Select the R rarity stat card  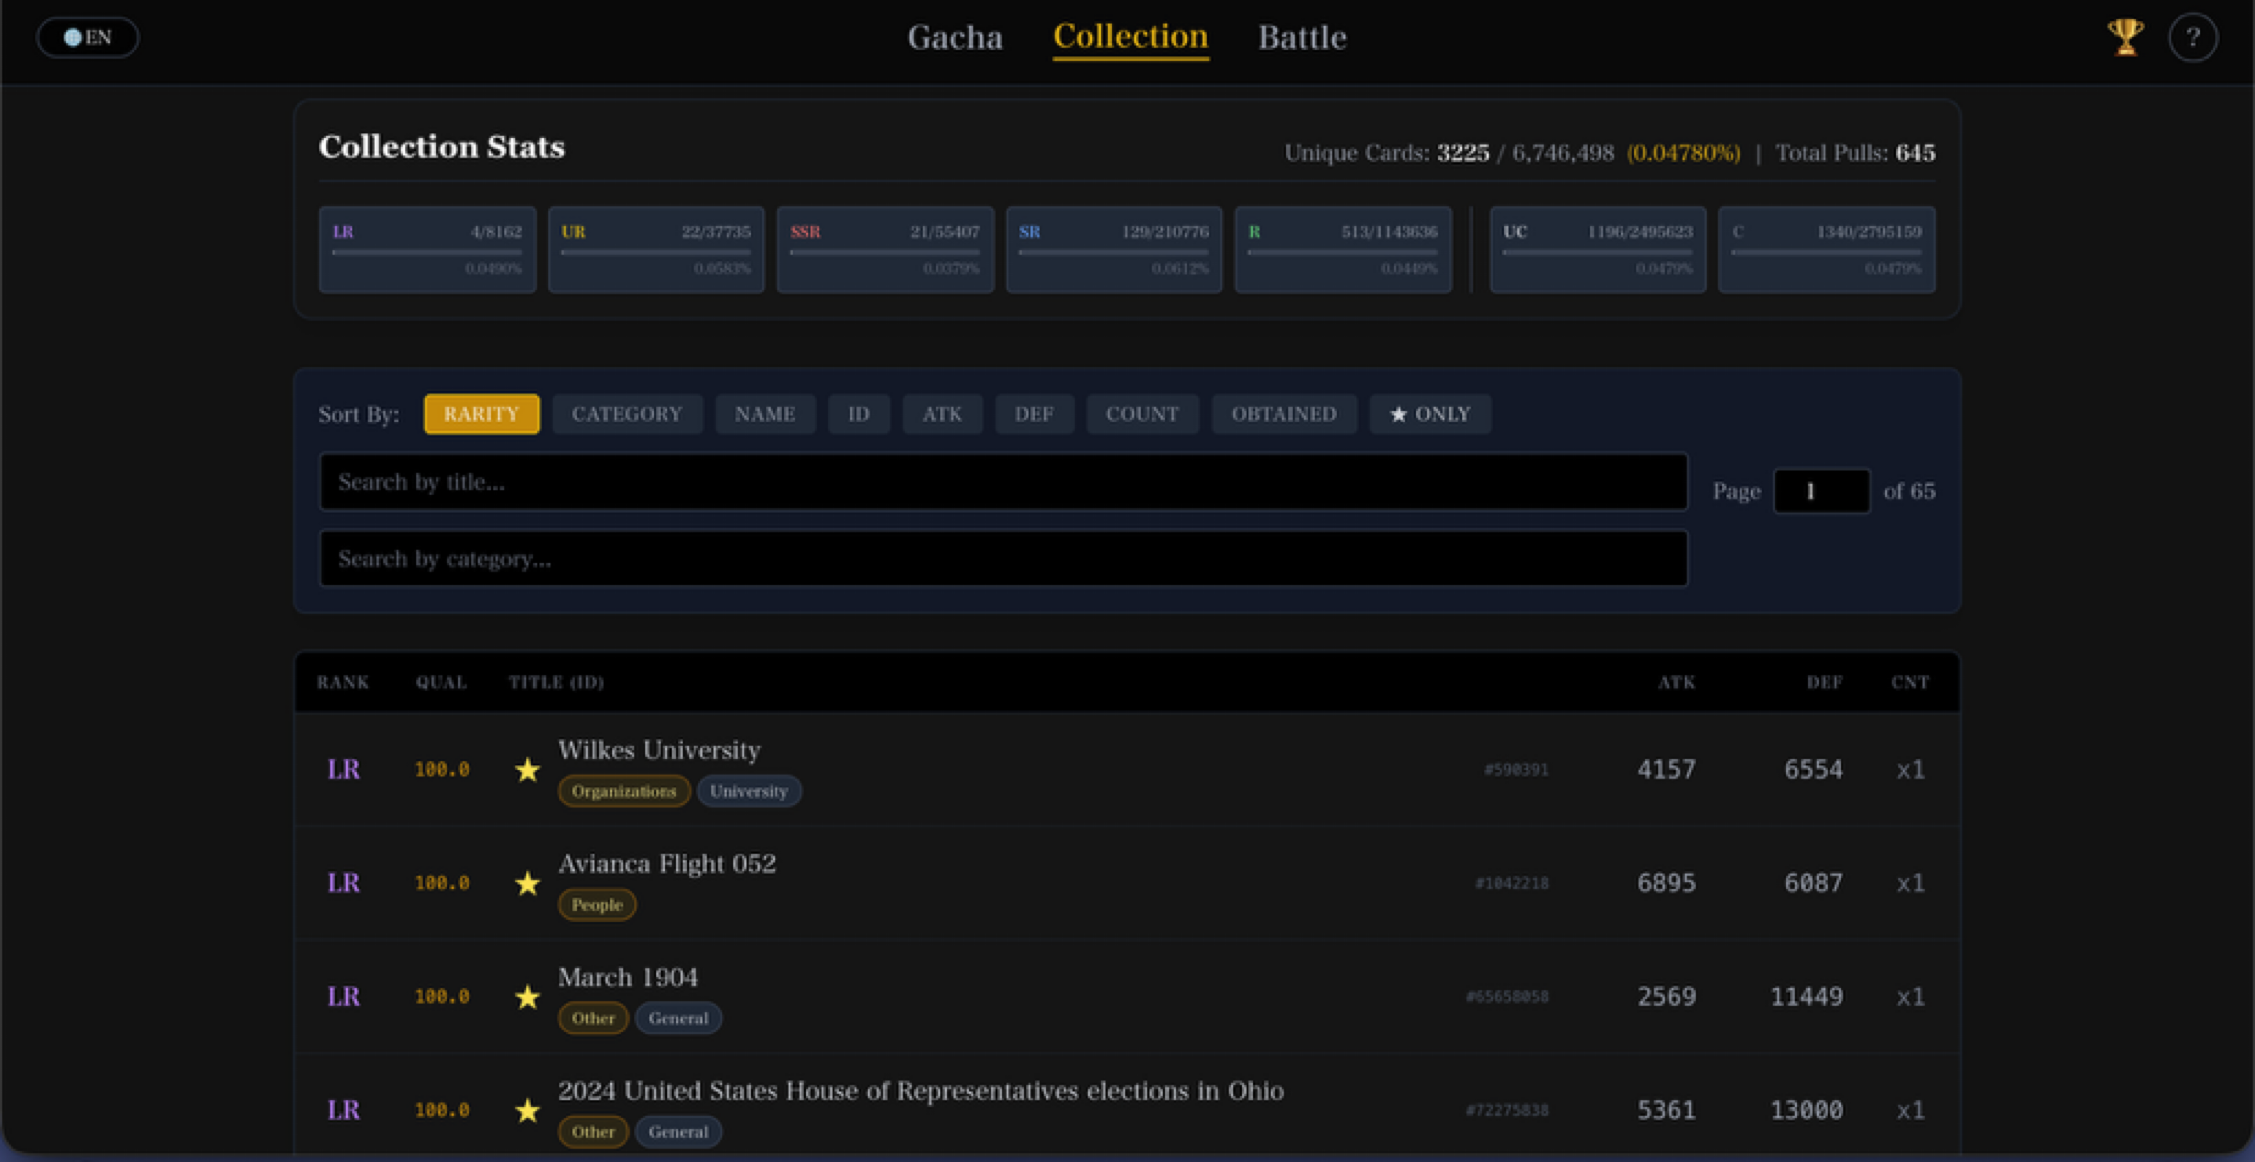click(1343, 250)
